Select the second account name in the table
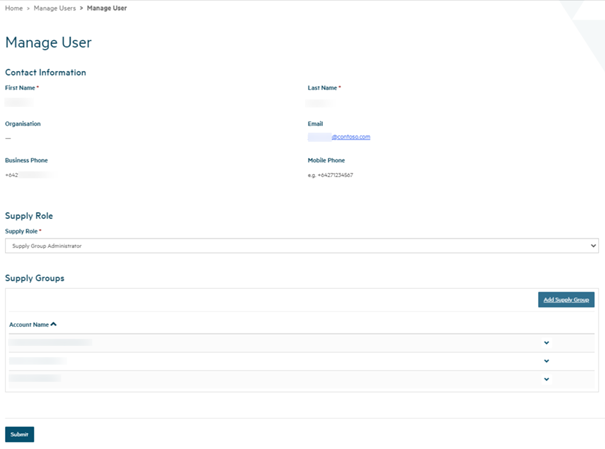605x449 pixels. [x=38, y=361]
